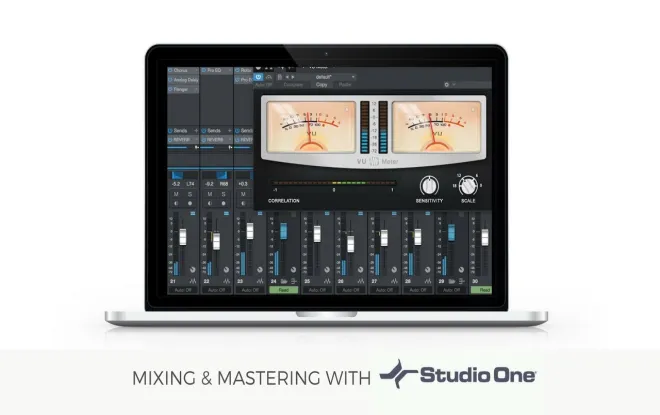The height and width of the screenshot is (415, 660).
Task: Solo channel 21 with S button
Action: (x=190, y=194)
